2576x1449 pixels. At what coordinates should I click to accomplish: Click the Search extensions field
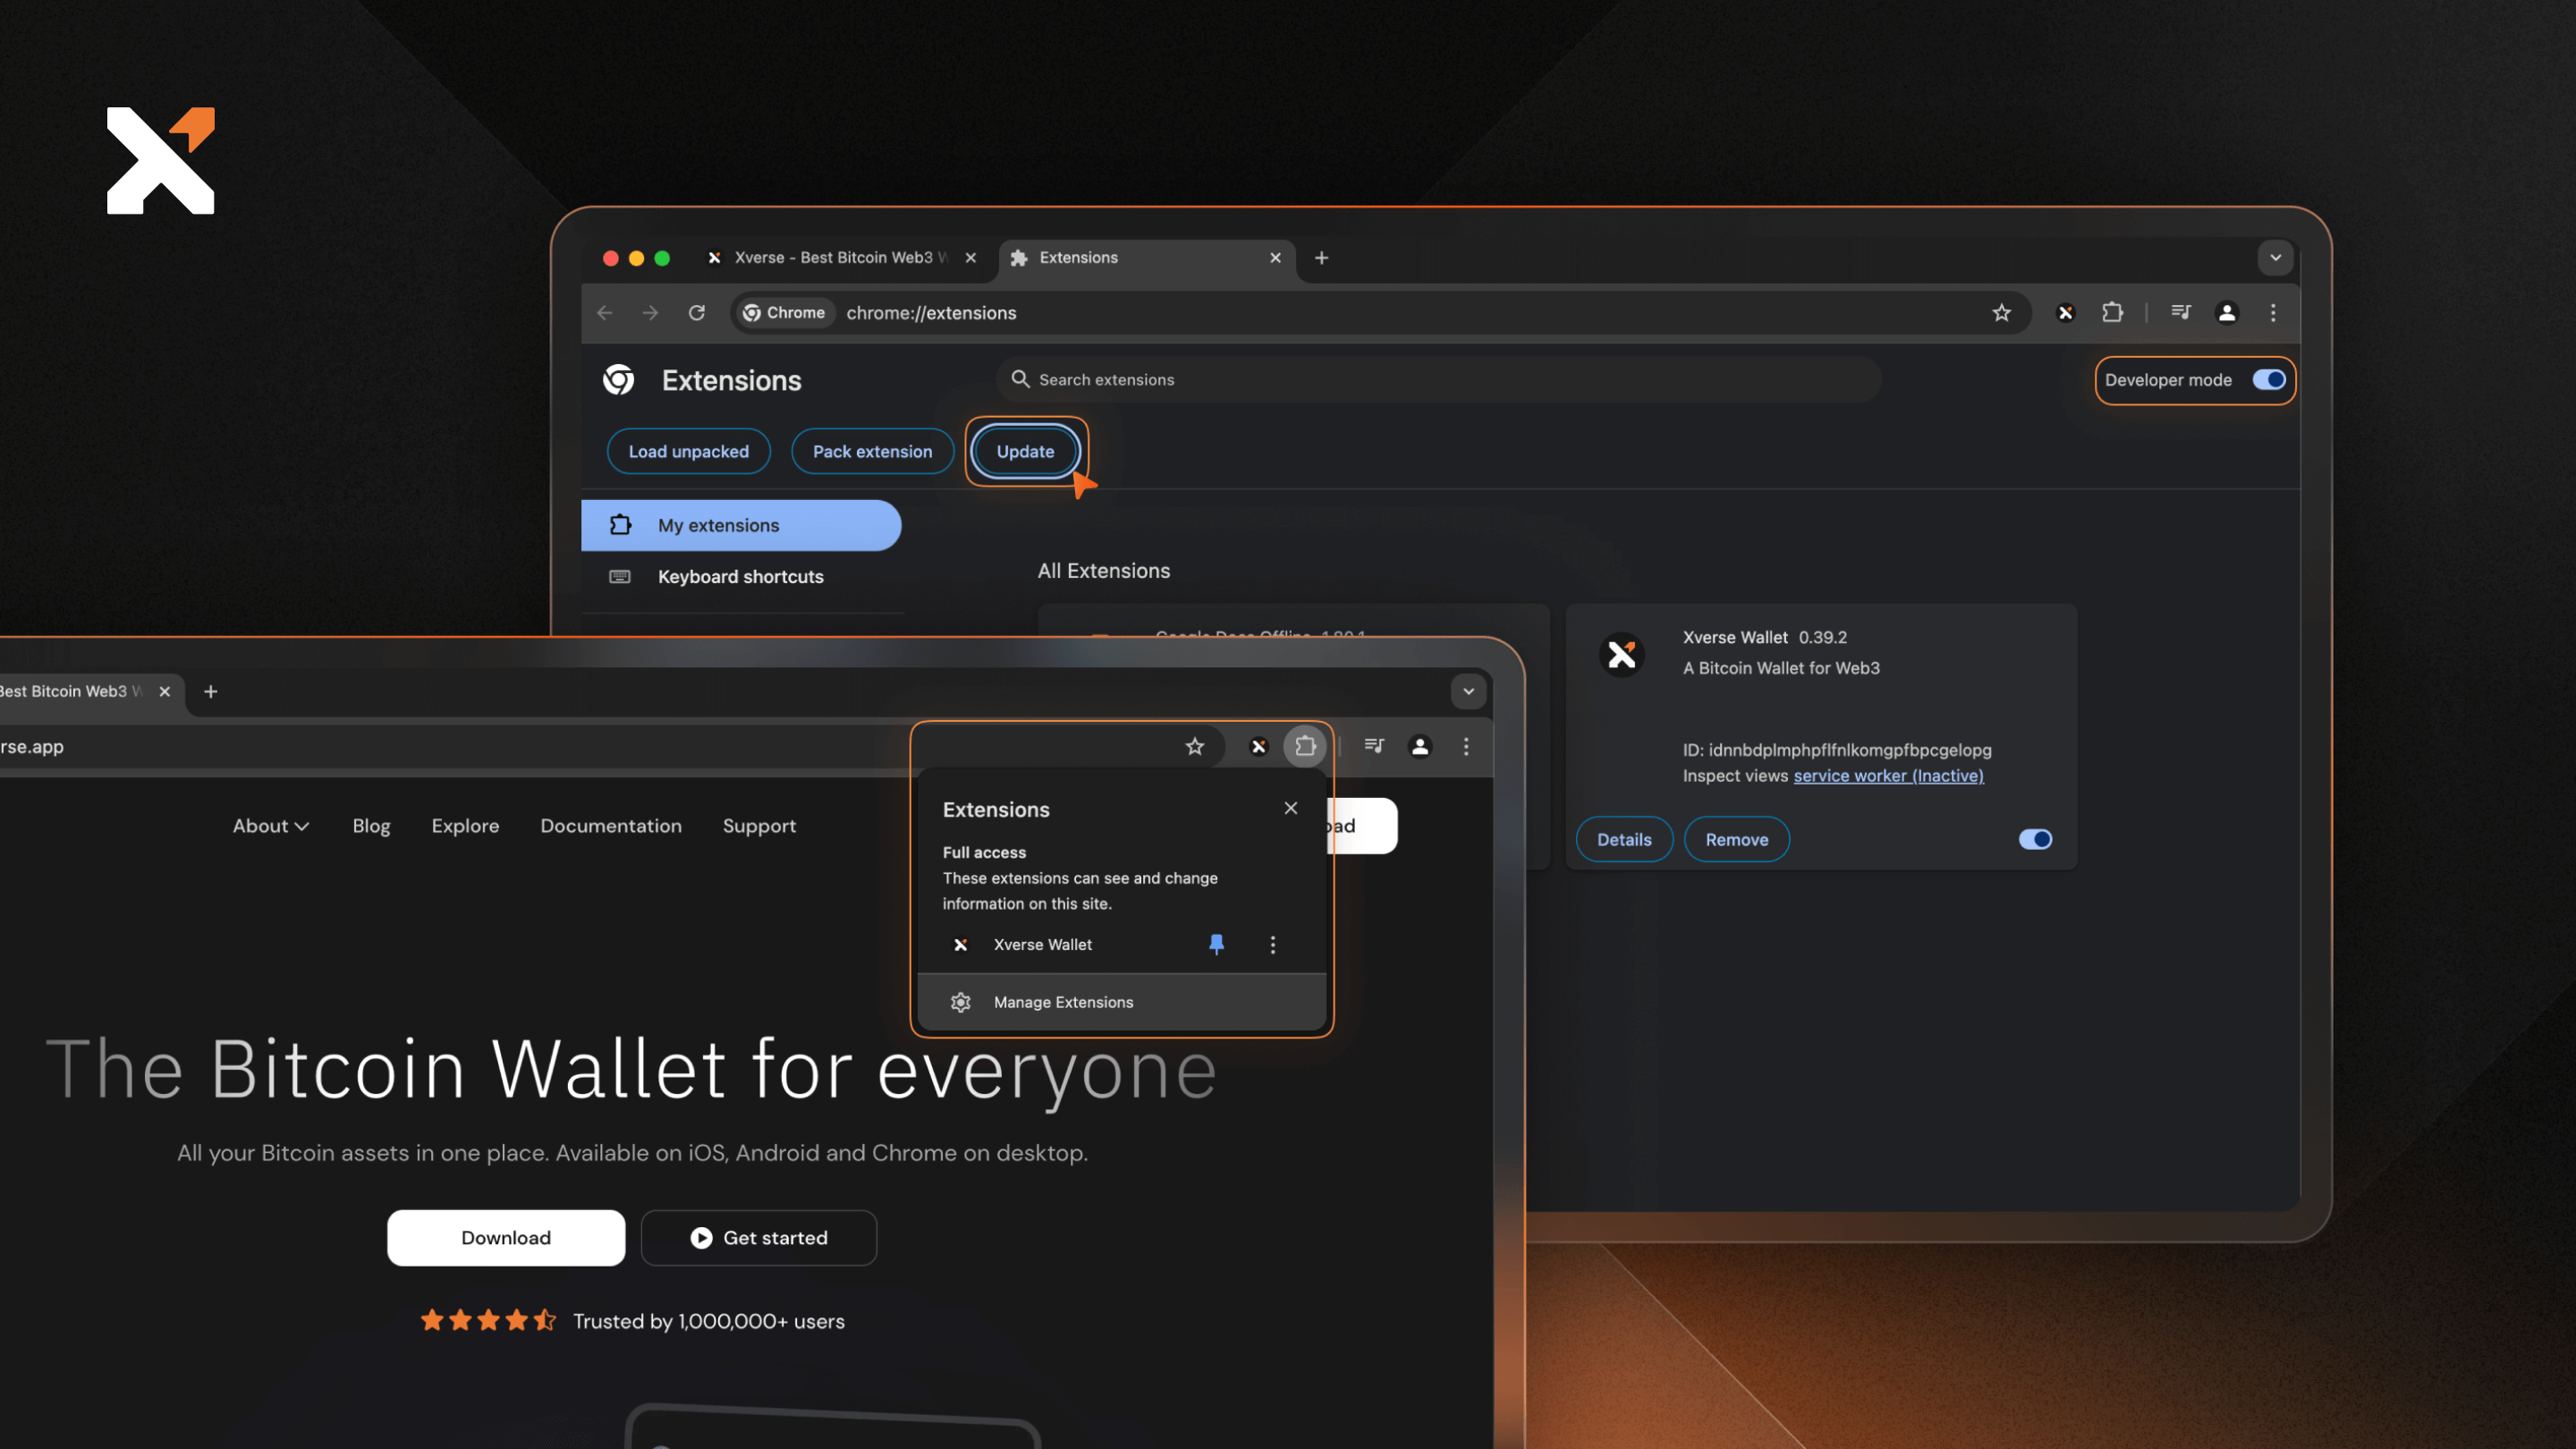tap(1439, 380)
